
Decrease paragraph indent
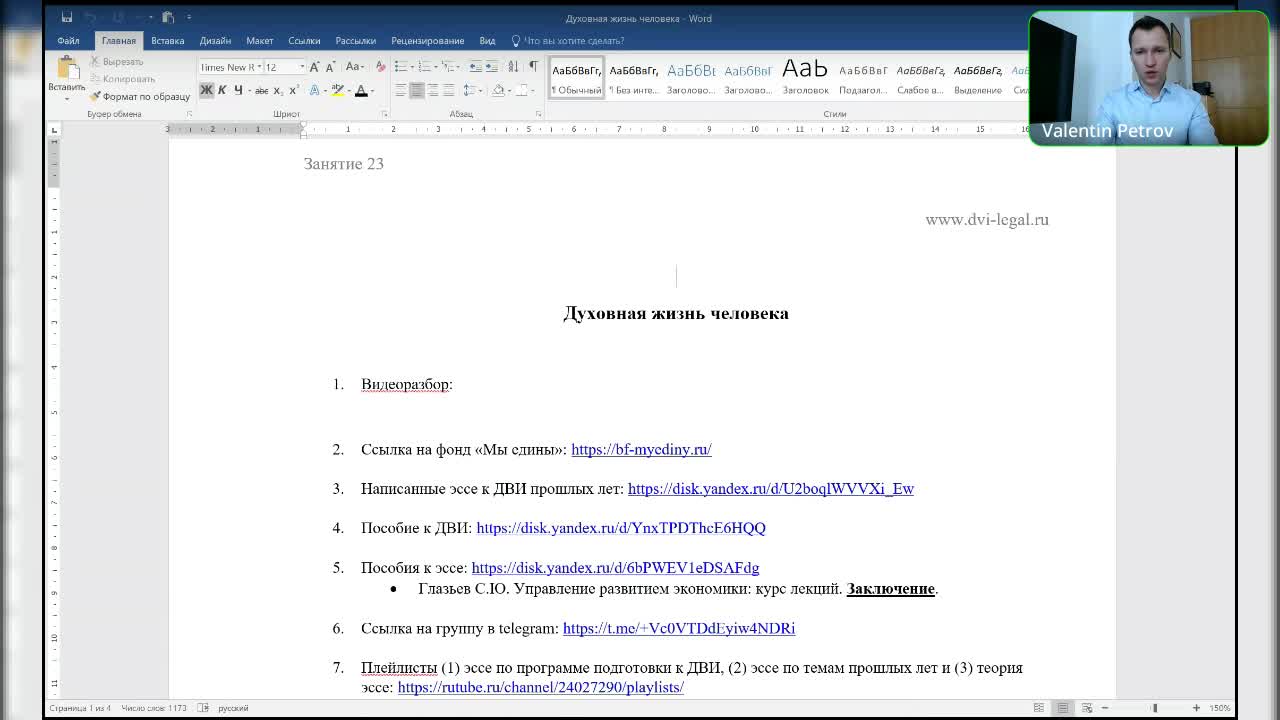pyautogui.click(x=476, y=67)
